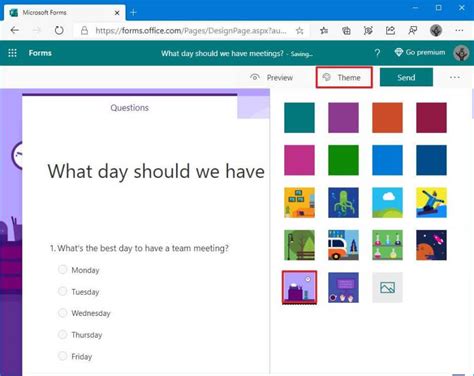Select the orange color theme
Viewport: 474px width, 376px height.
click(x=387, y=118)
